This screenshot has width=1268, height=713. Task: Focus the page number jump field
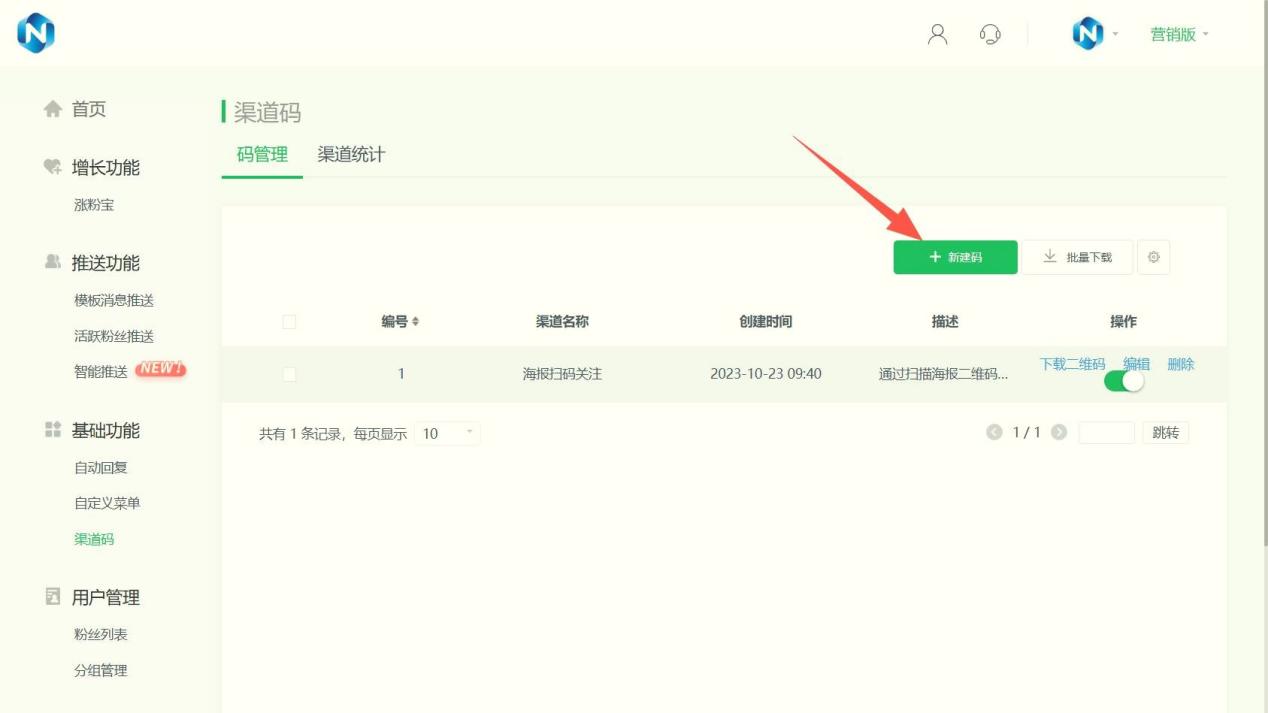click(1106, 432)
